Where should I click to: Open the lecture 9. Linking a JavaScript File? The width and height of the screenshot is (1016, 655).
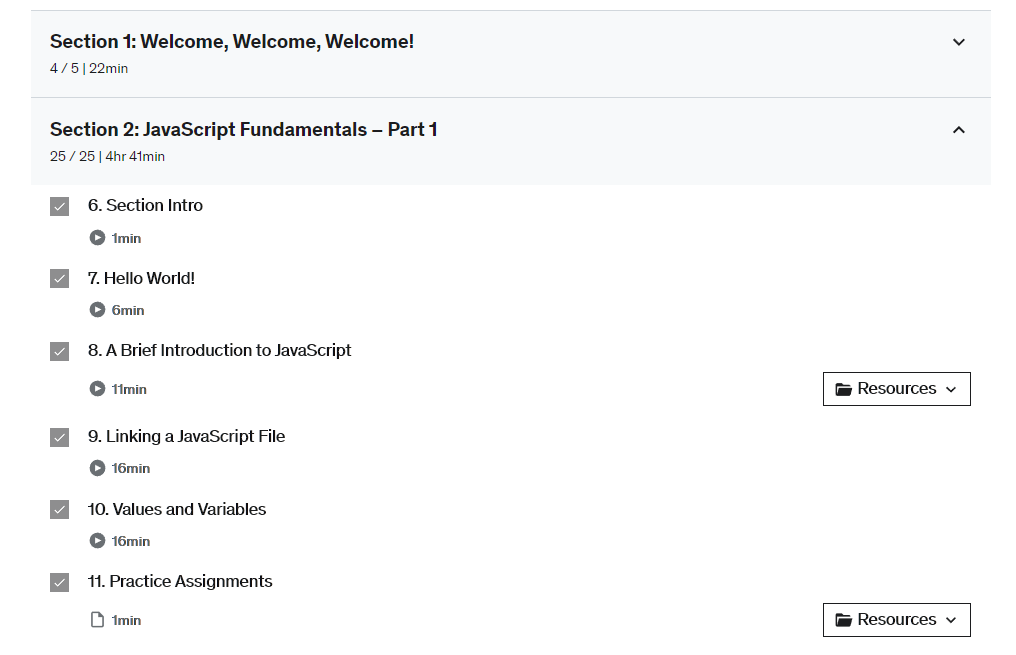pyautogui.click(x=186, y=436)
